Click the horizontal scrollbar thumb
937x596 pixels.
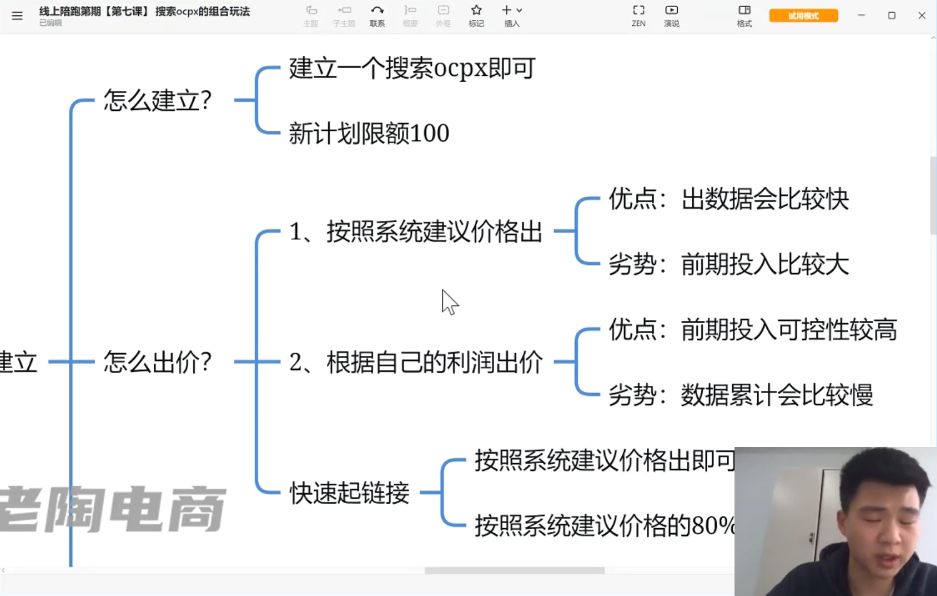click(515, 570)
